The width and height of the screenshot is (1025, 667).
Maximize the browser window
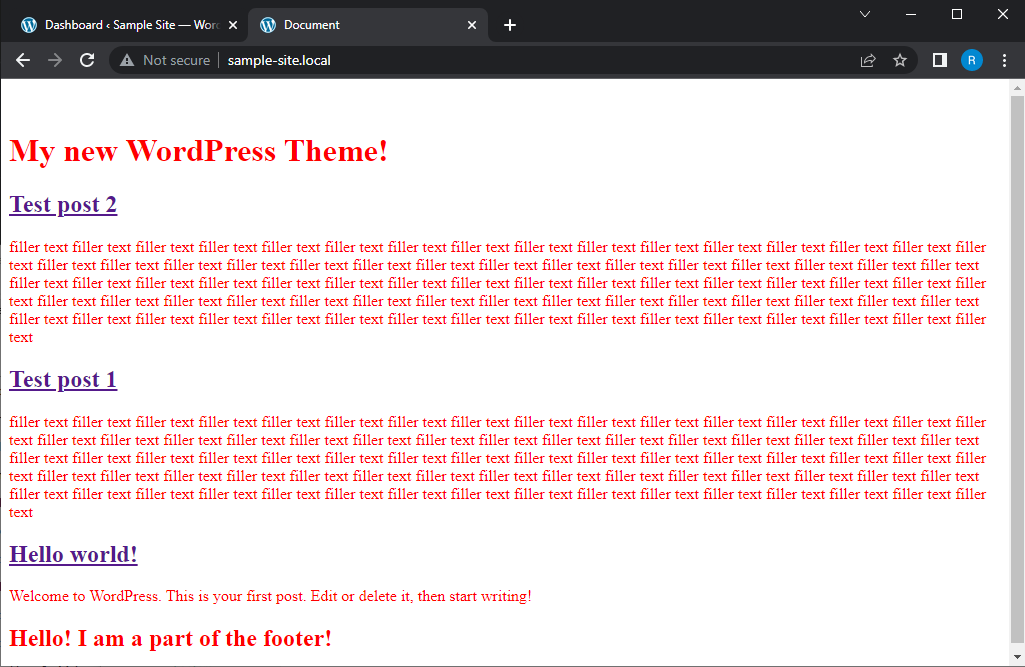(956, 14)
